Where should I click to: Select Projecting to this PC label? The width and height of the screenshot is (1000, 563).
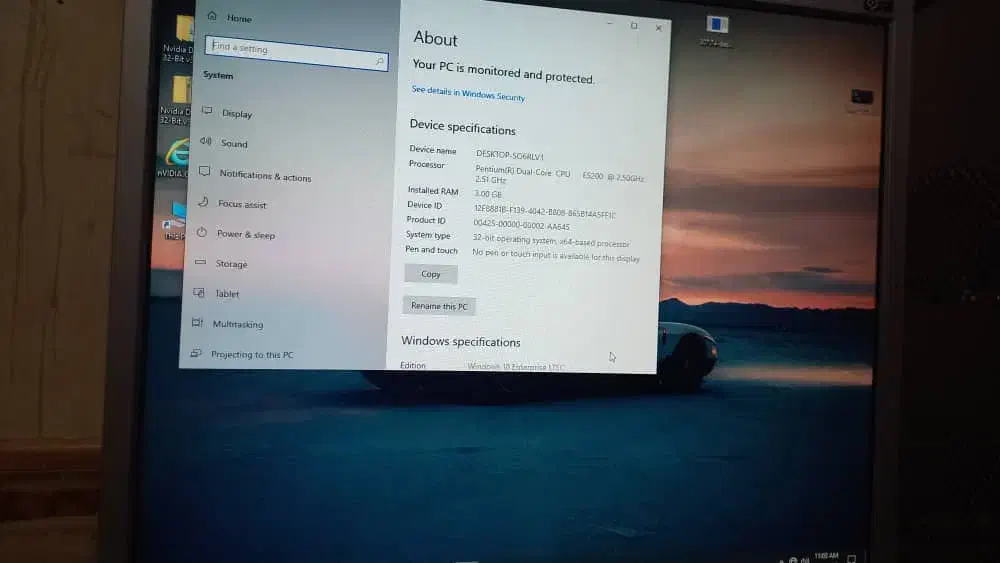pos(253,355)
